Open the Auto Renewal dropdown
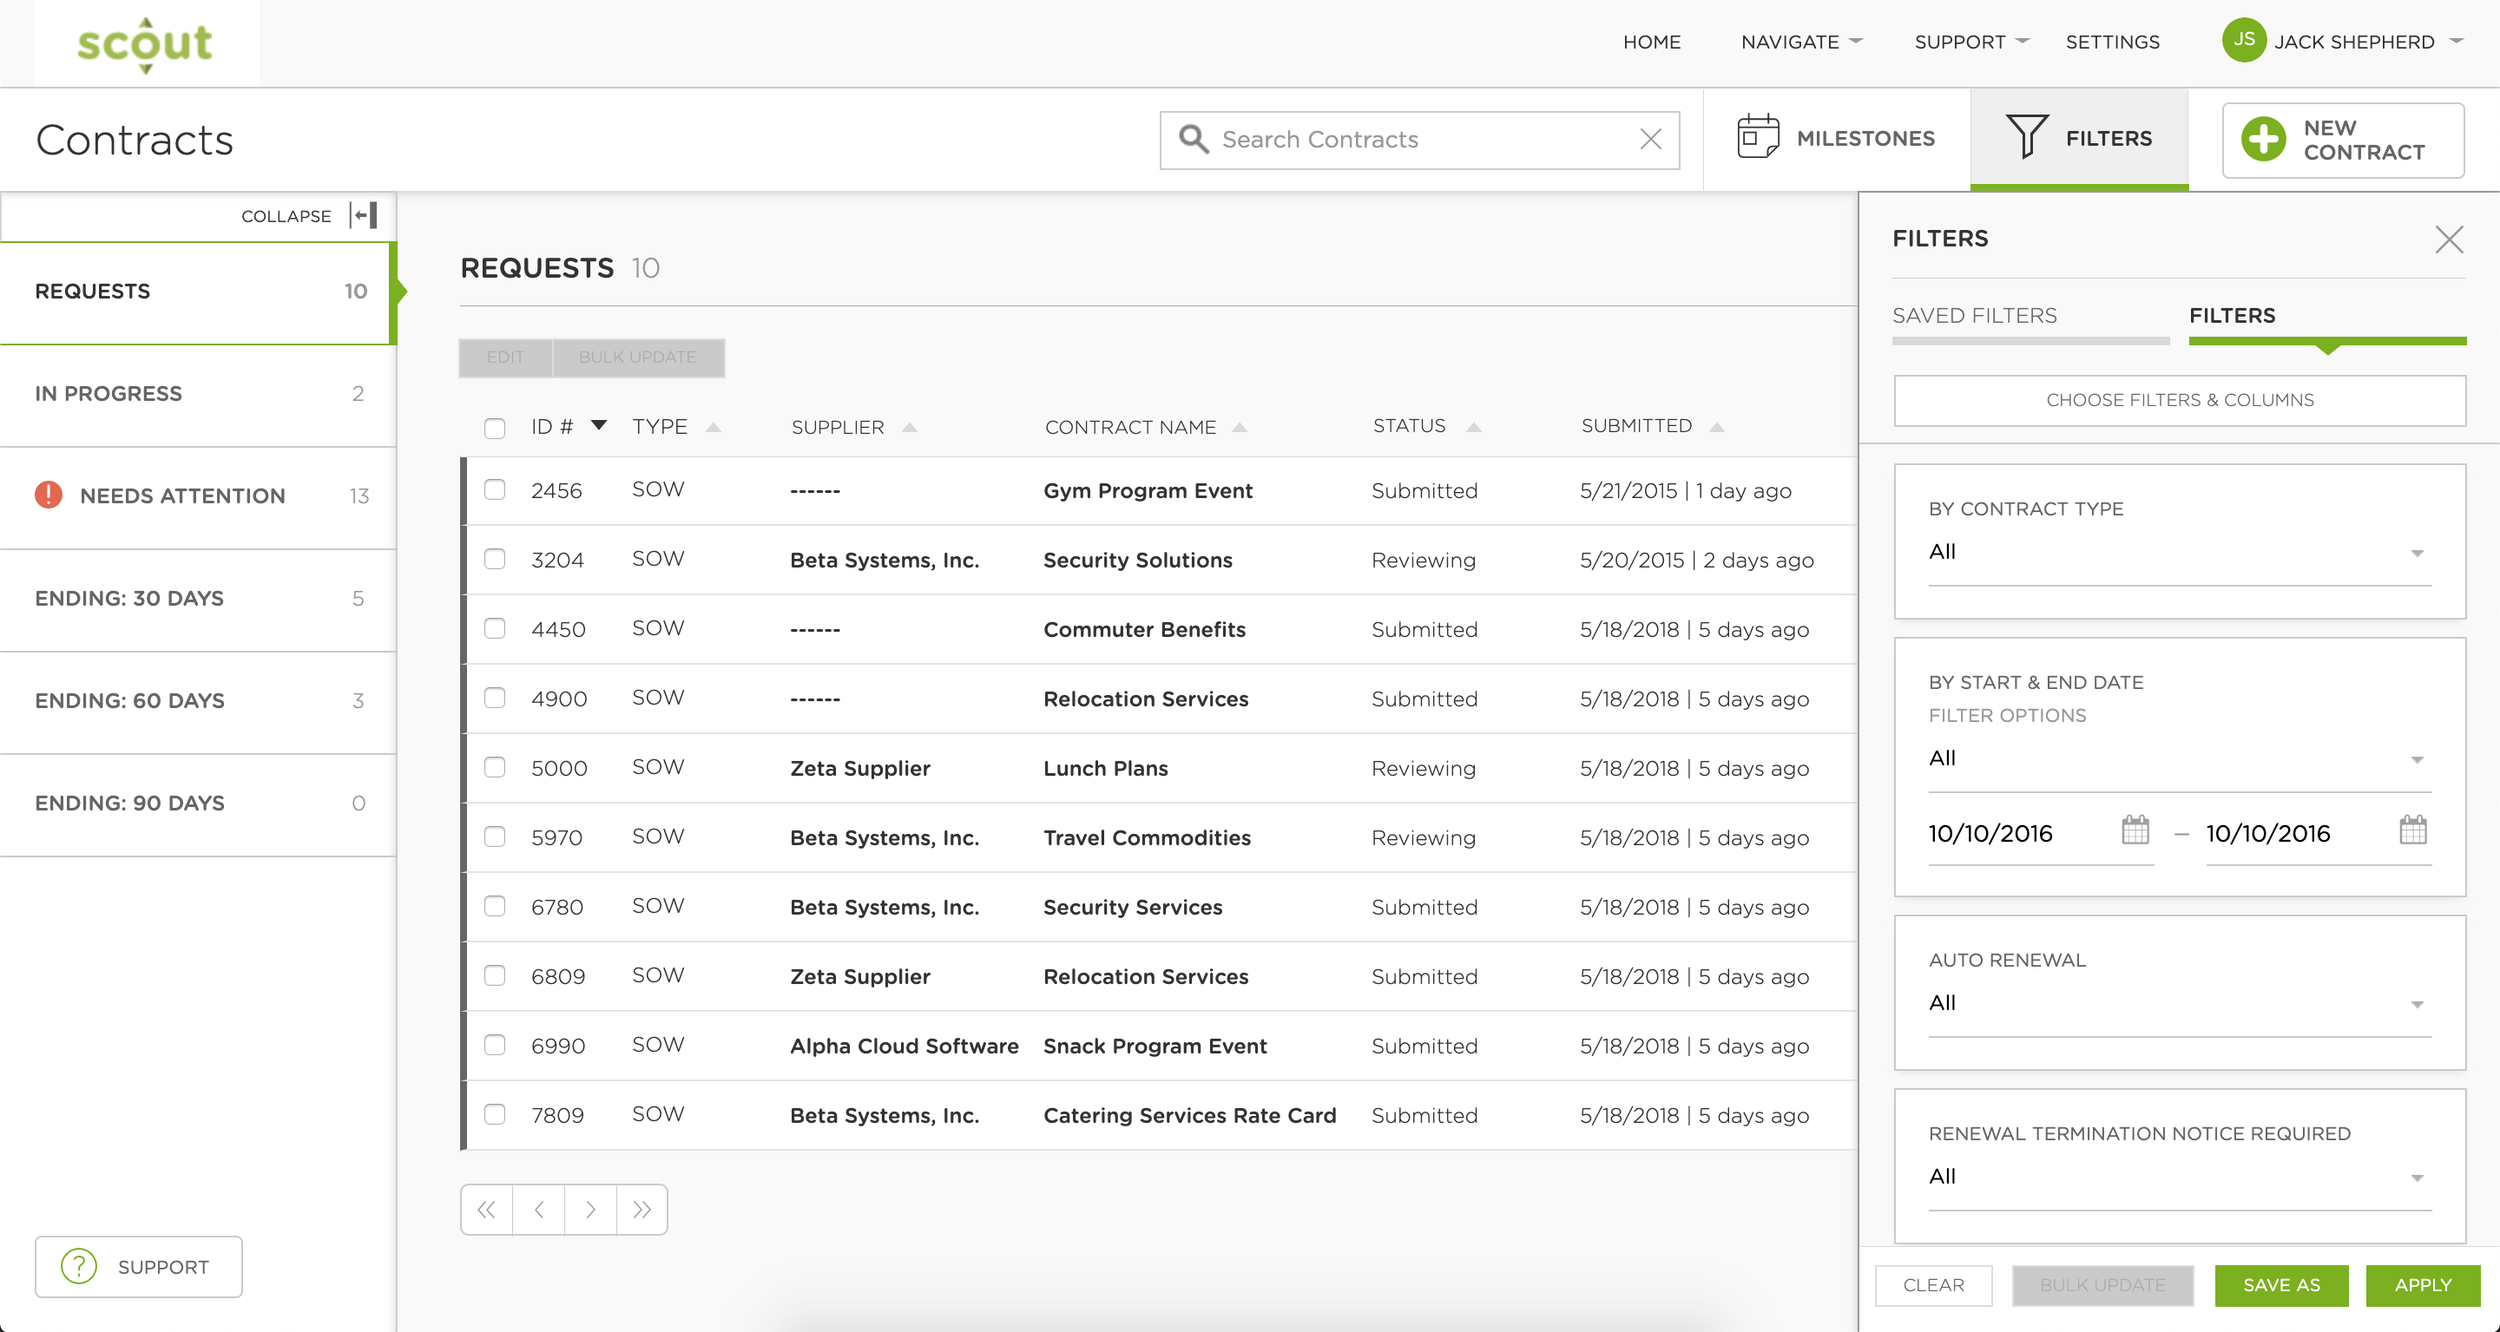 point(2419,1003)
